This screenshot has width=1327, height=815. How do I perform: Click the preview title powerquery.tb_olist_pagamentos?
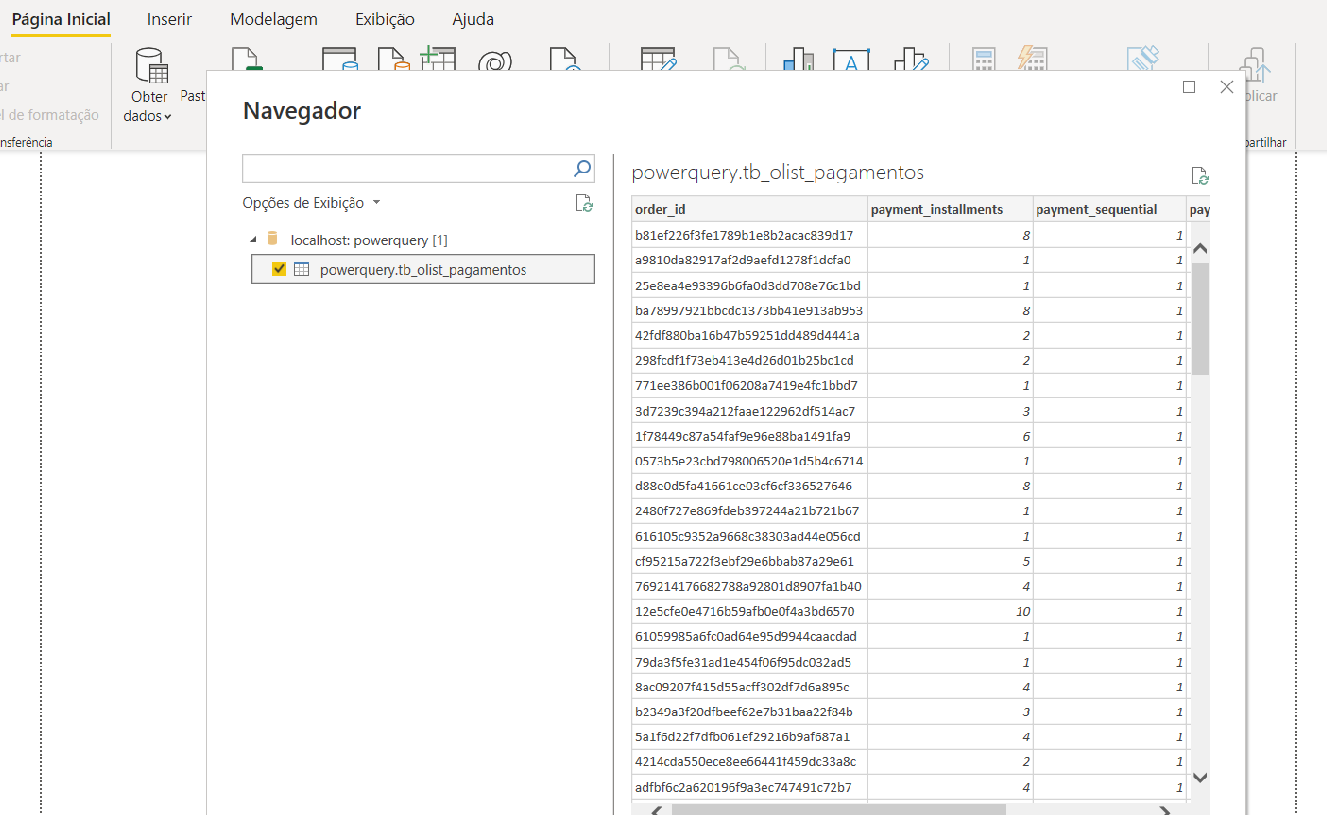(778, 173)
